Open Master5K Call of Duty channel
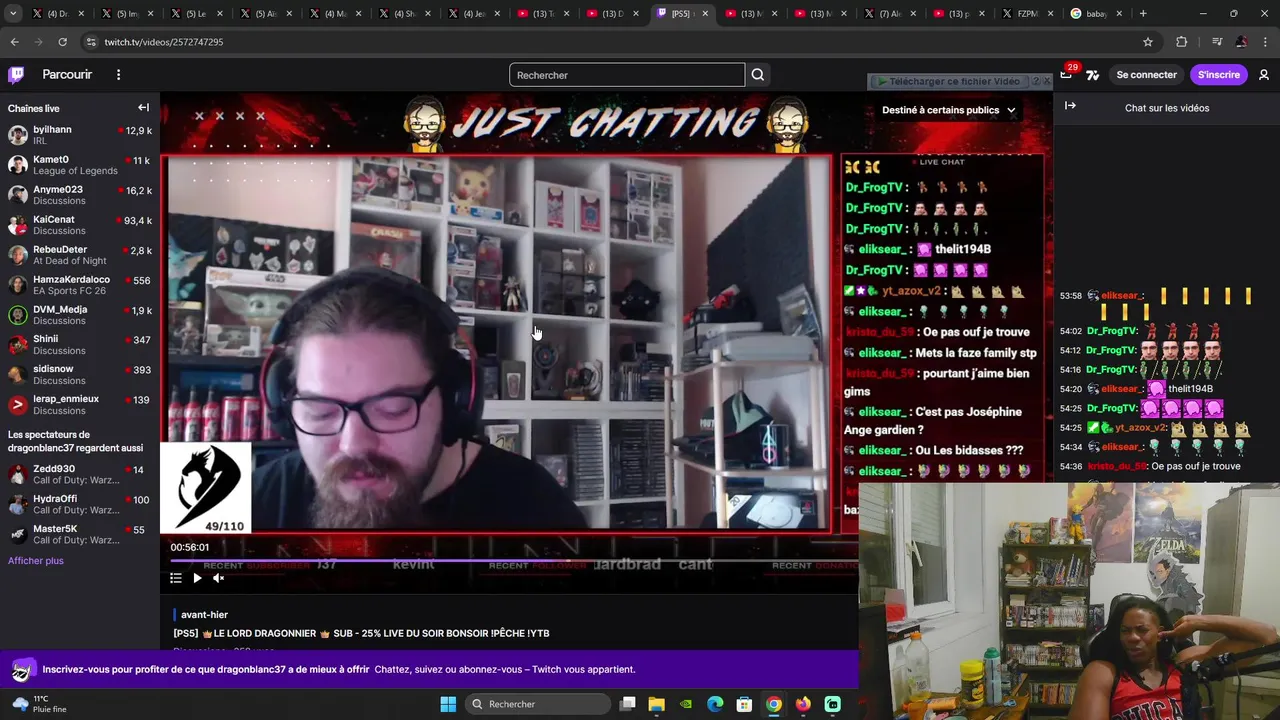Viewport: 1280px width, 720px height. [x=80, y=535]
